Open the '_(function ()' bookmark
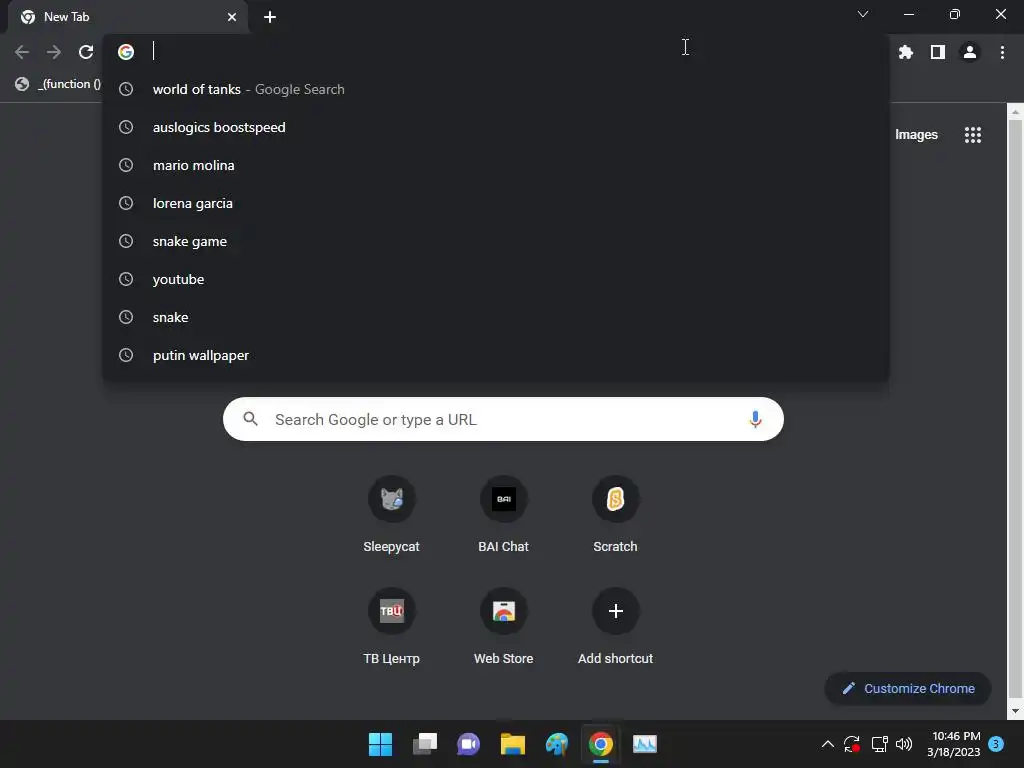 (59, 84)
